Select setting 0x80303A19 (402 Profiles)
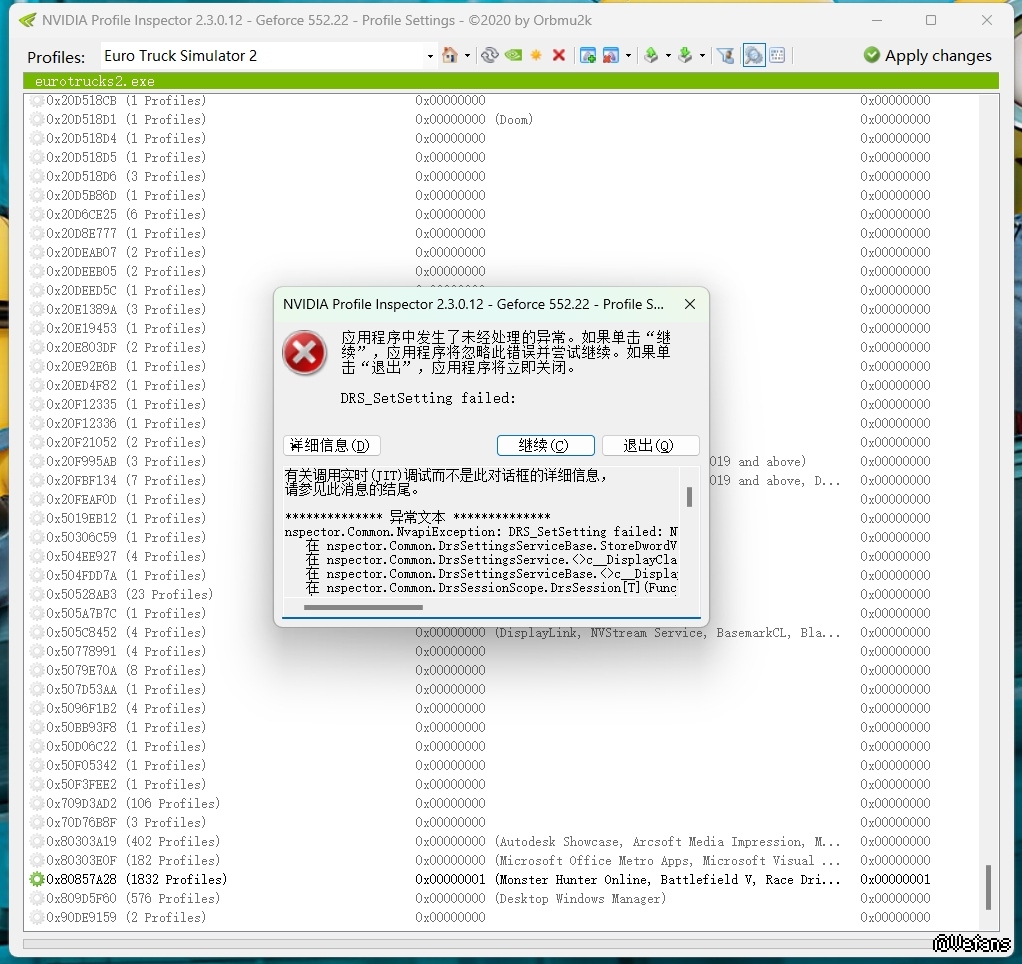This screenshot has width=1022, height=964. pos(133,841)
